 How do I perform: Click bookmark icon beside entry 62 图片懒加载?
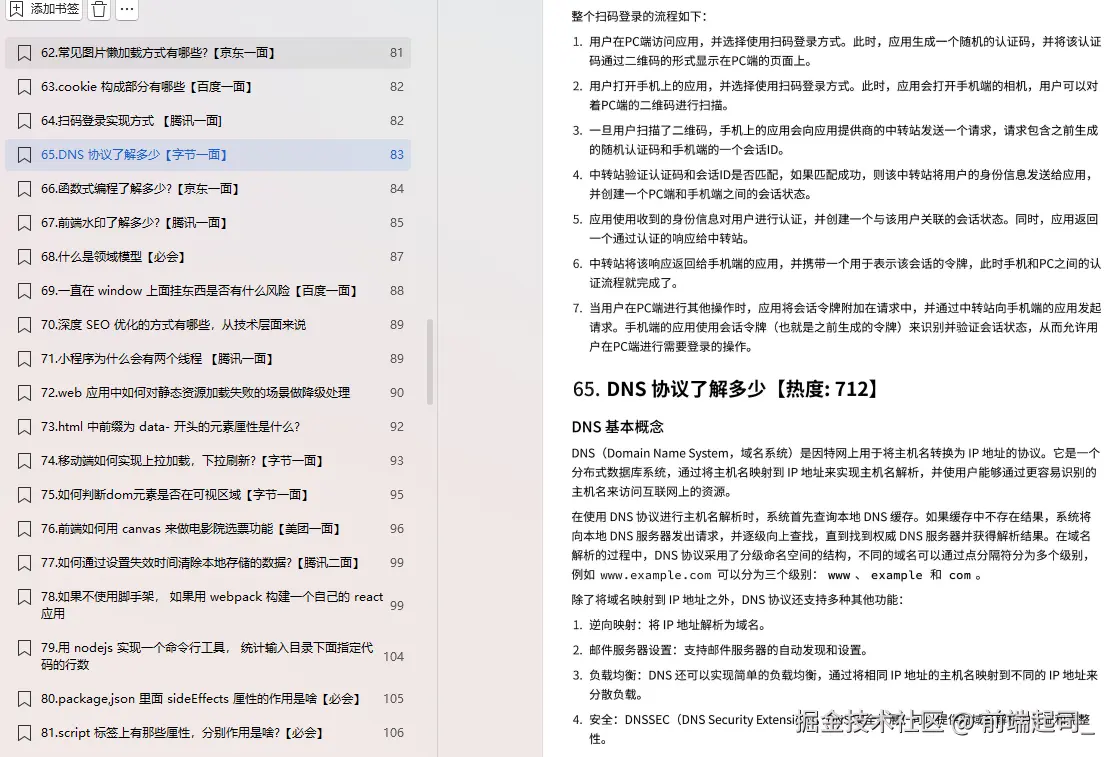25,52
